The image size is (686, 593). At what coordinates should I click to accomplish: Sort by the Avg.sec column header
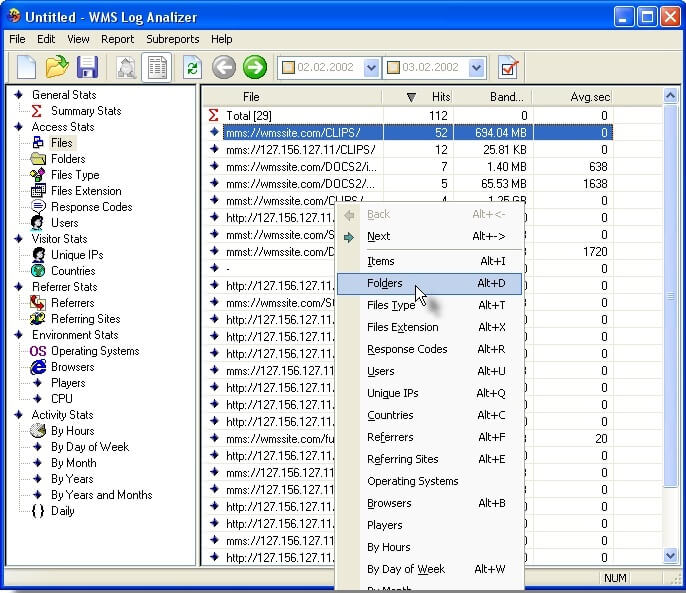click(572, 97)
